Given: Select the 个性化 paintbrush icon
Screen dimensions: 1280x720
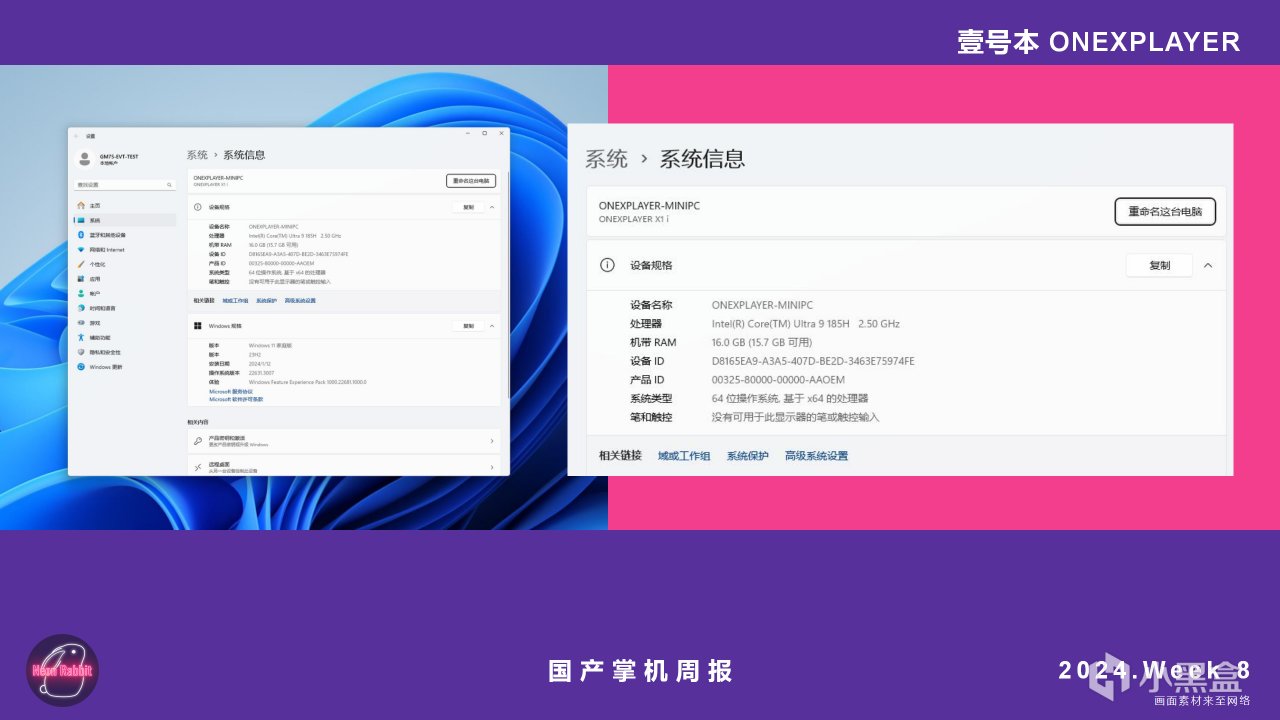Looking at the screenshot, I should [x=81, y=264].
